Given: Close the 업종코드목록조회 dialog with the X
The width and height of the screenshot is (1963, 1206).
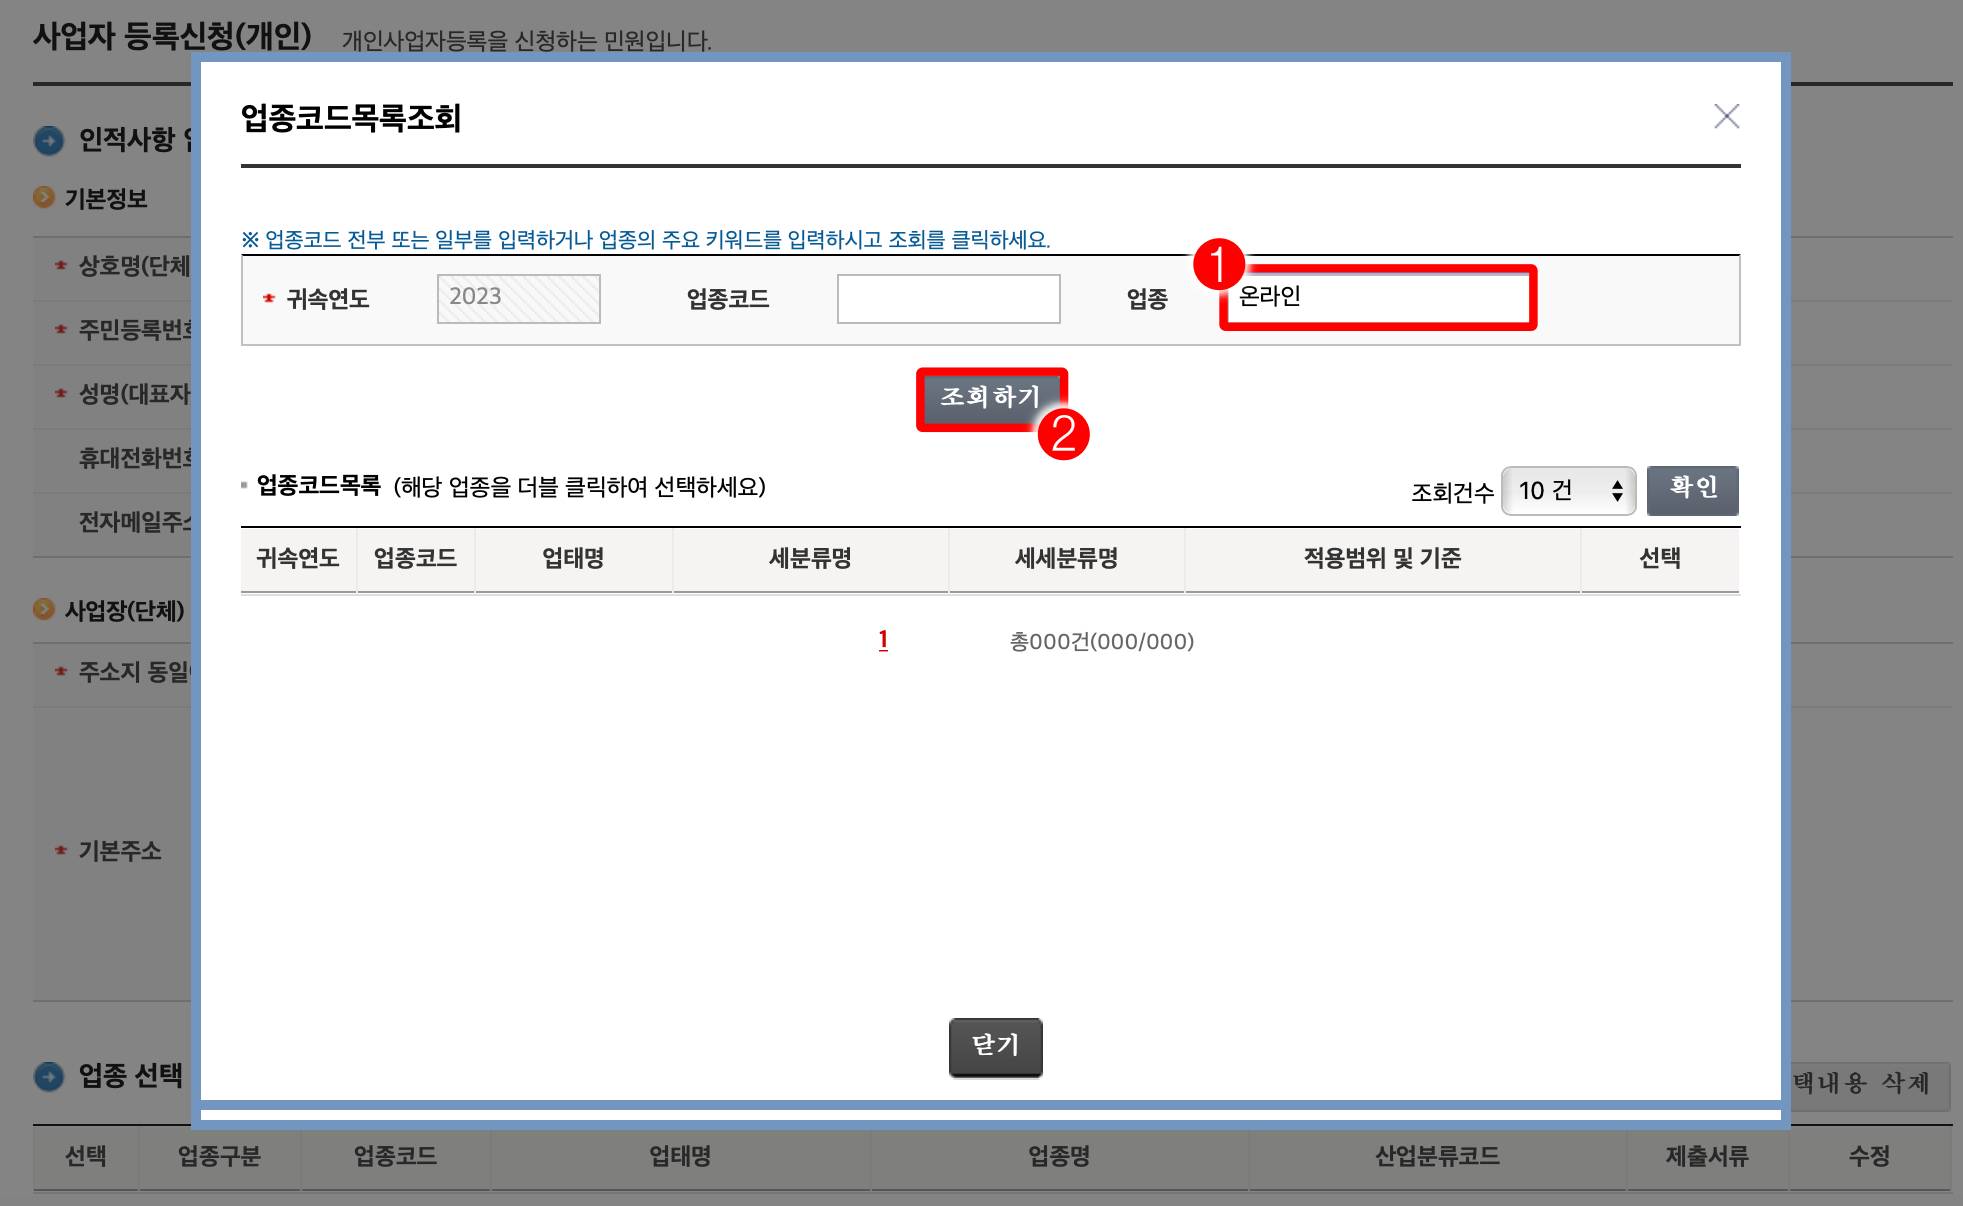Looking at the screenshot, I should [x=1727, y=117].
